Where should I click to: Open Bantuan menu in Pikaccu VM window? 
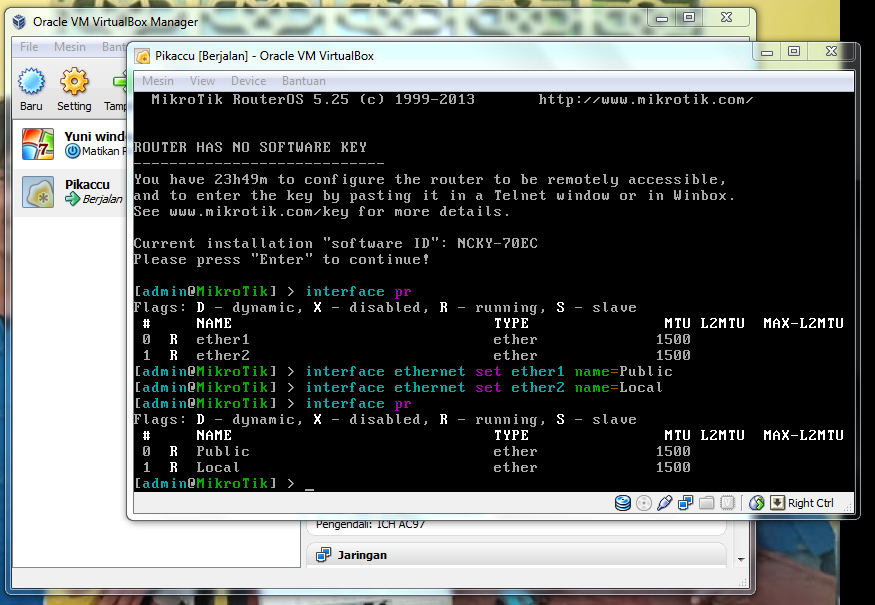point(304,81)
